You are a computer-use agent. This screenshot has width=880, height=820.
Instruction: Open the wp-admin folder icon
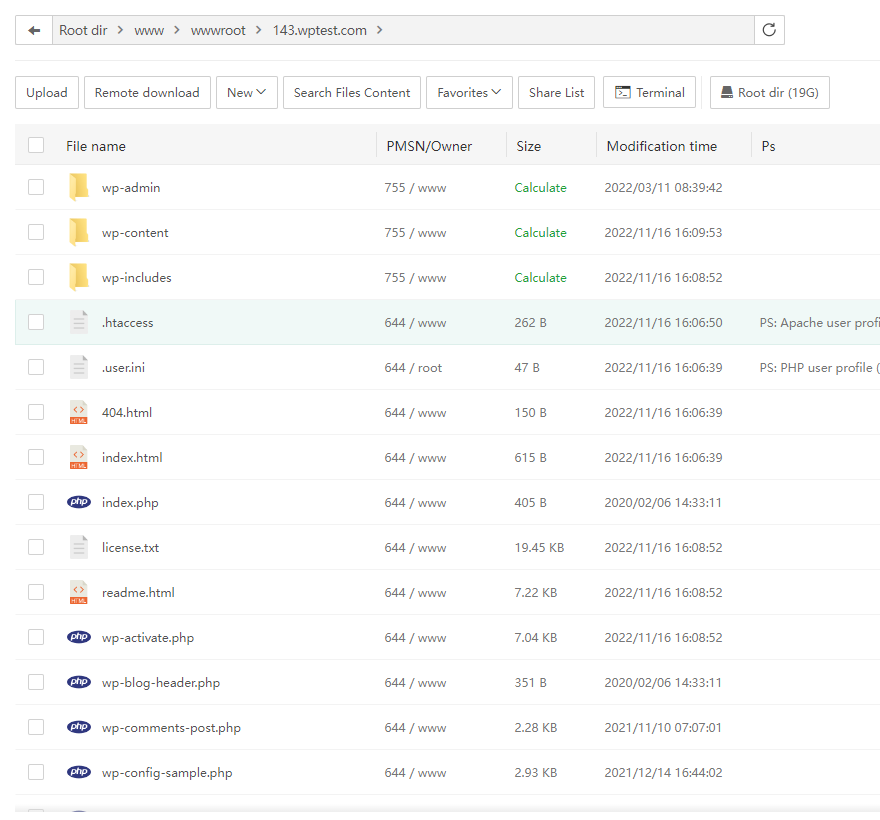(x=79, y=187)
